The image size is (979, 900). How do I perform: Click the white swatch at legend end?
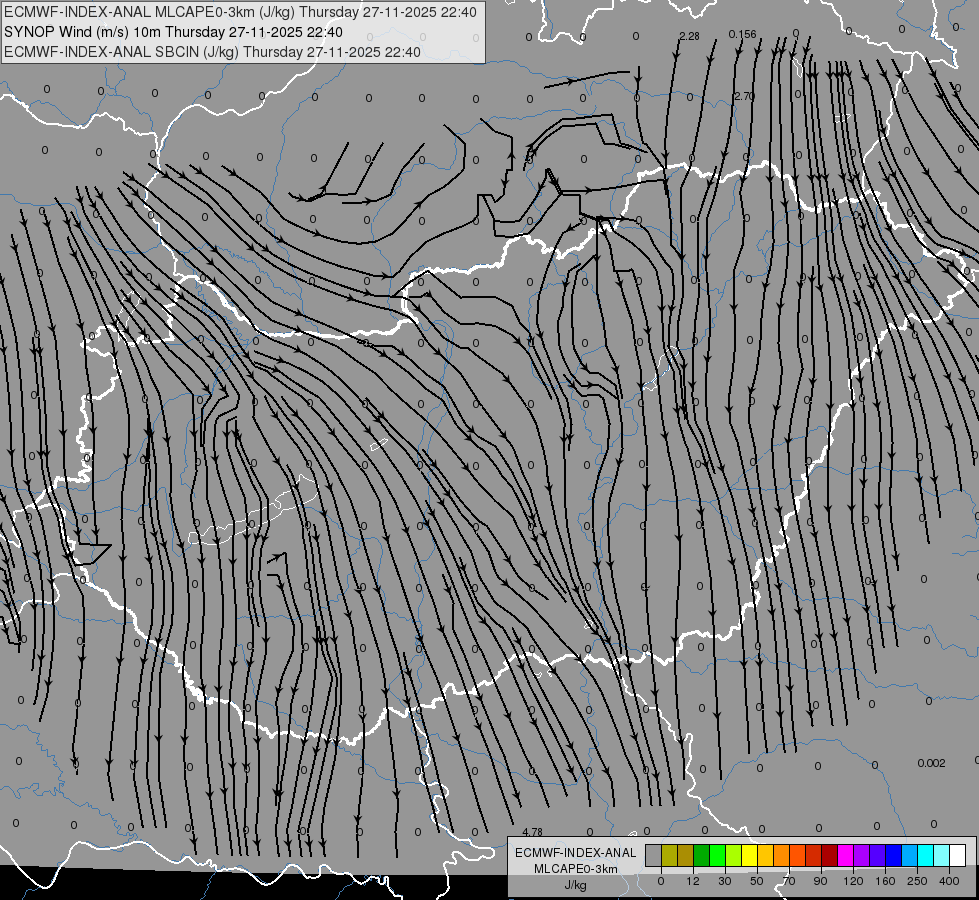(958, 855)
